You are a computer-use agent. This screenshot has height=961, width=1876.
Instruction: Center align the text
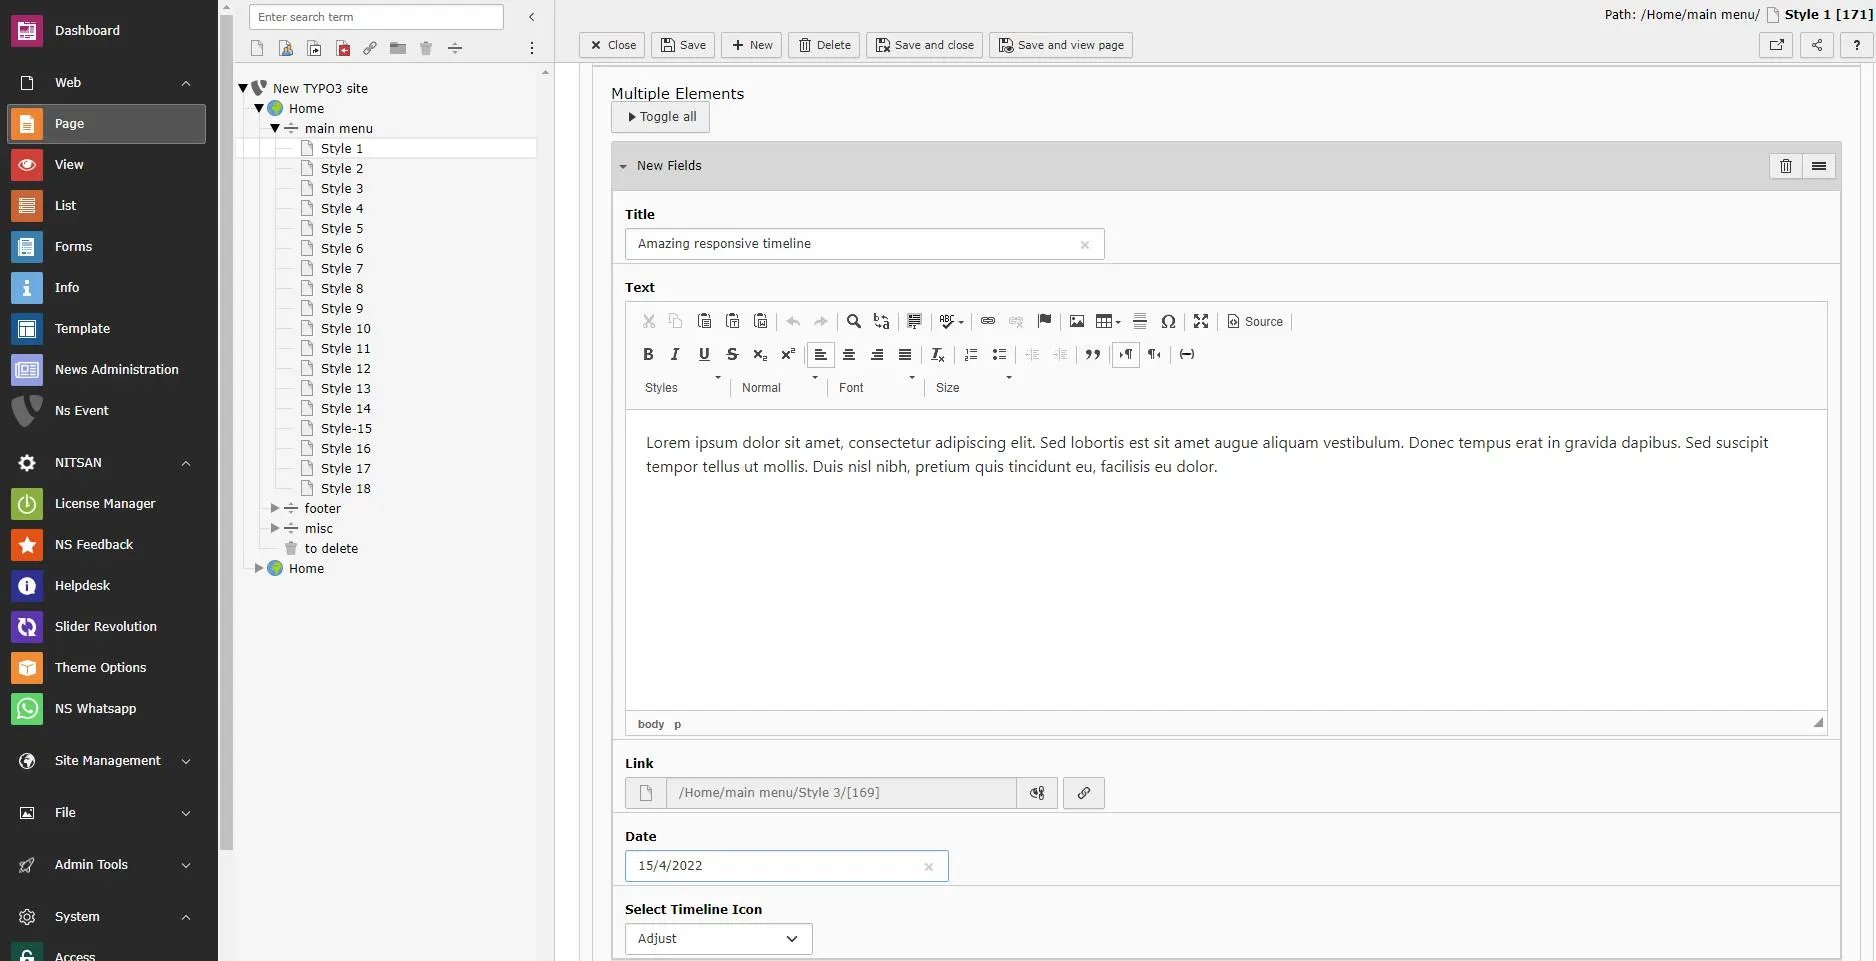[x=849, y=354]
